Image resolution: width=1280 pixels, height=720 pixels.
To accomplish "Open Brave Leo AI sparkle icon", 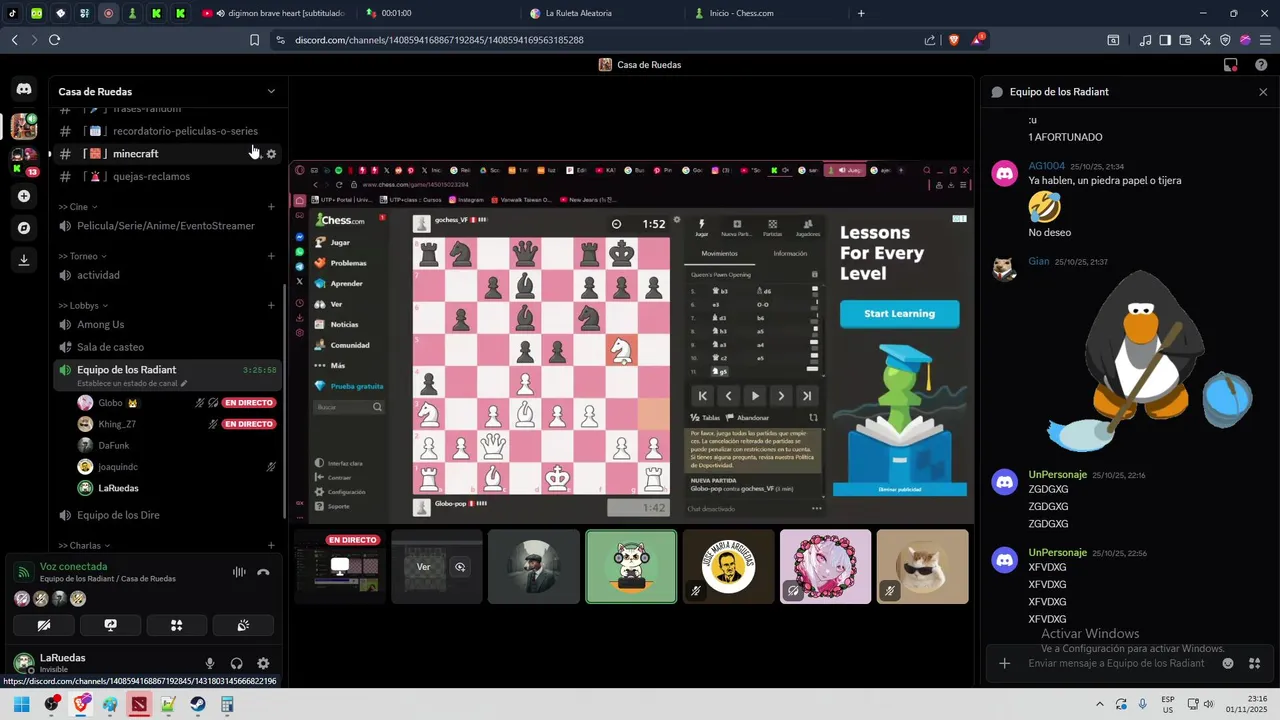I will (1205, 40).
